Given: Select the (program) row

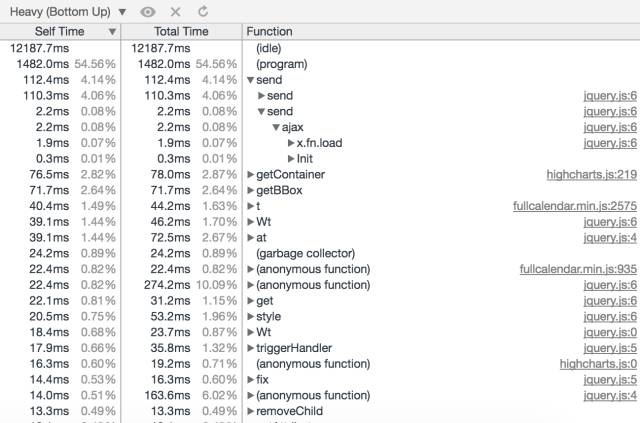Looking at the screenshot, I should pos(320,64).
